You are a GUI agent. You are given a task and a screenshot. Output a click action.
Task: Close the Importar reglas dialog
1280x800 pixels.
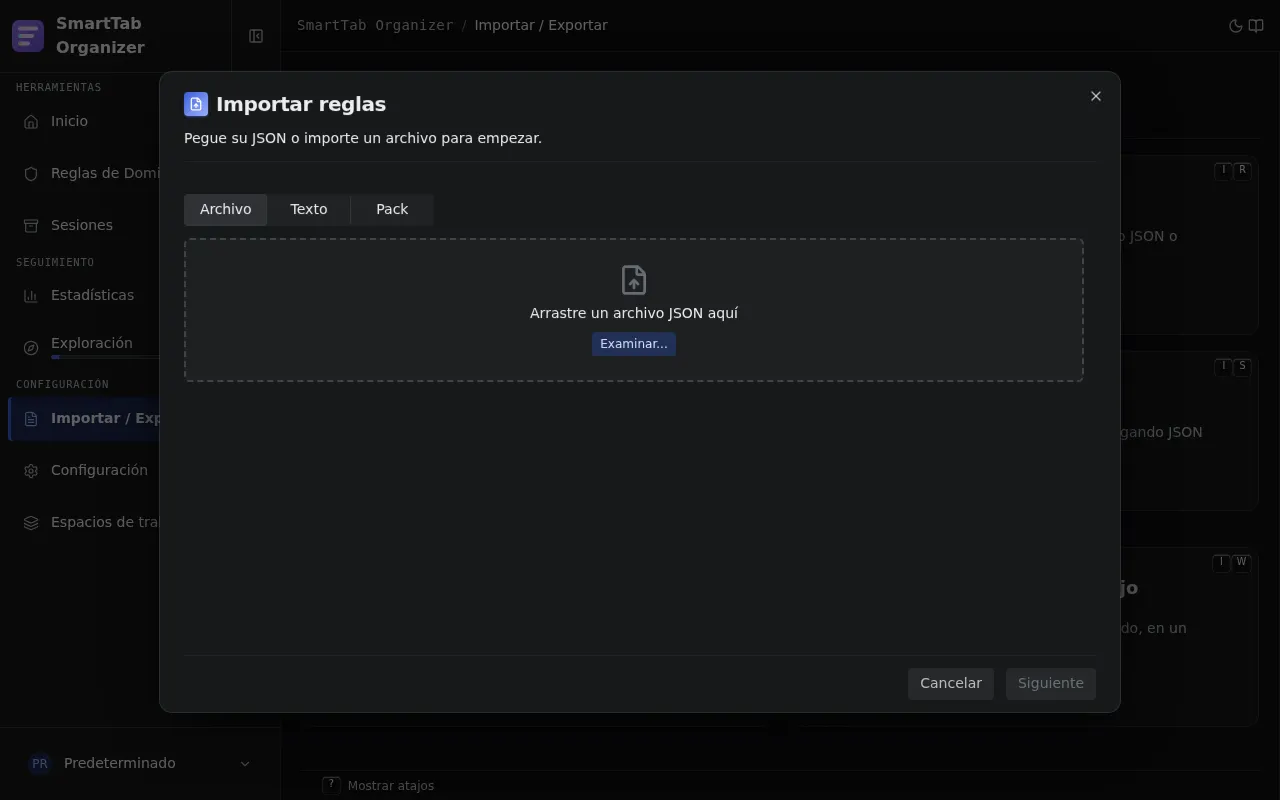[1096, 96]
